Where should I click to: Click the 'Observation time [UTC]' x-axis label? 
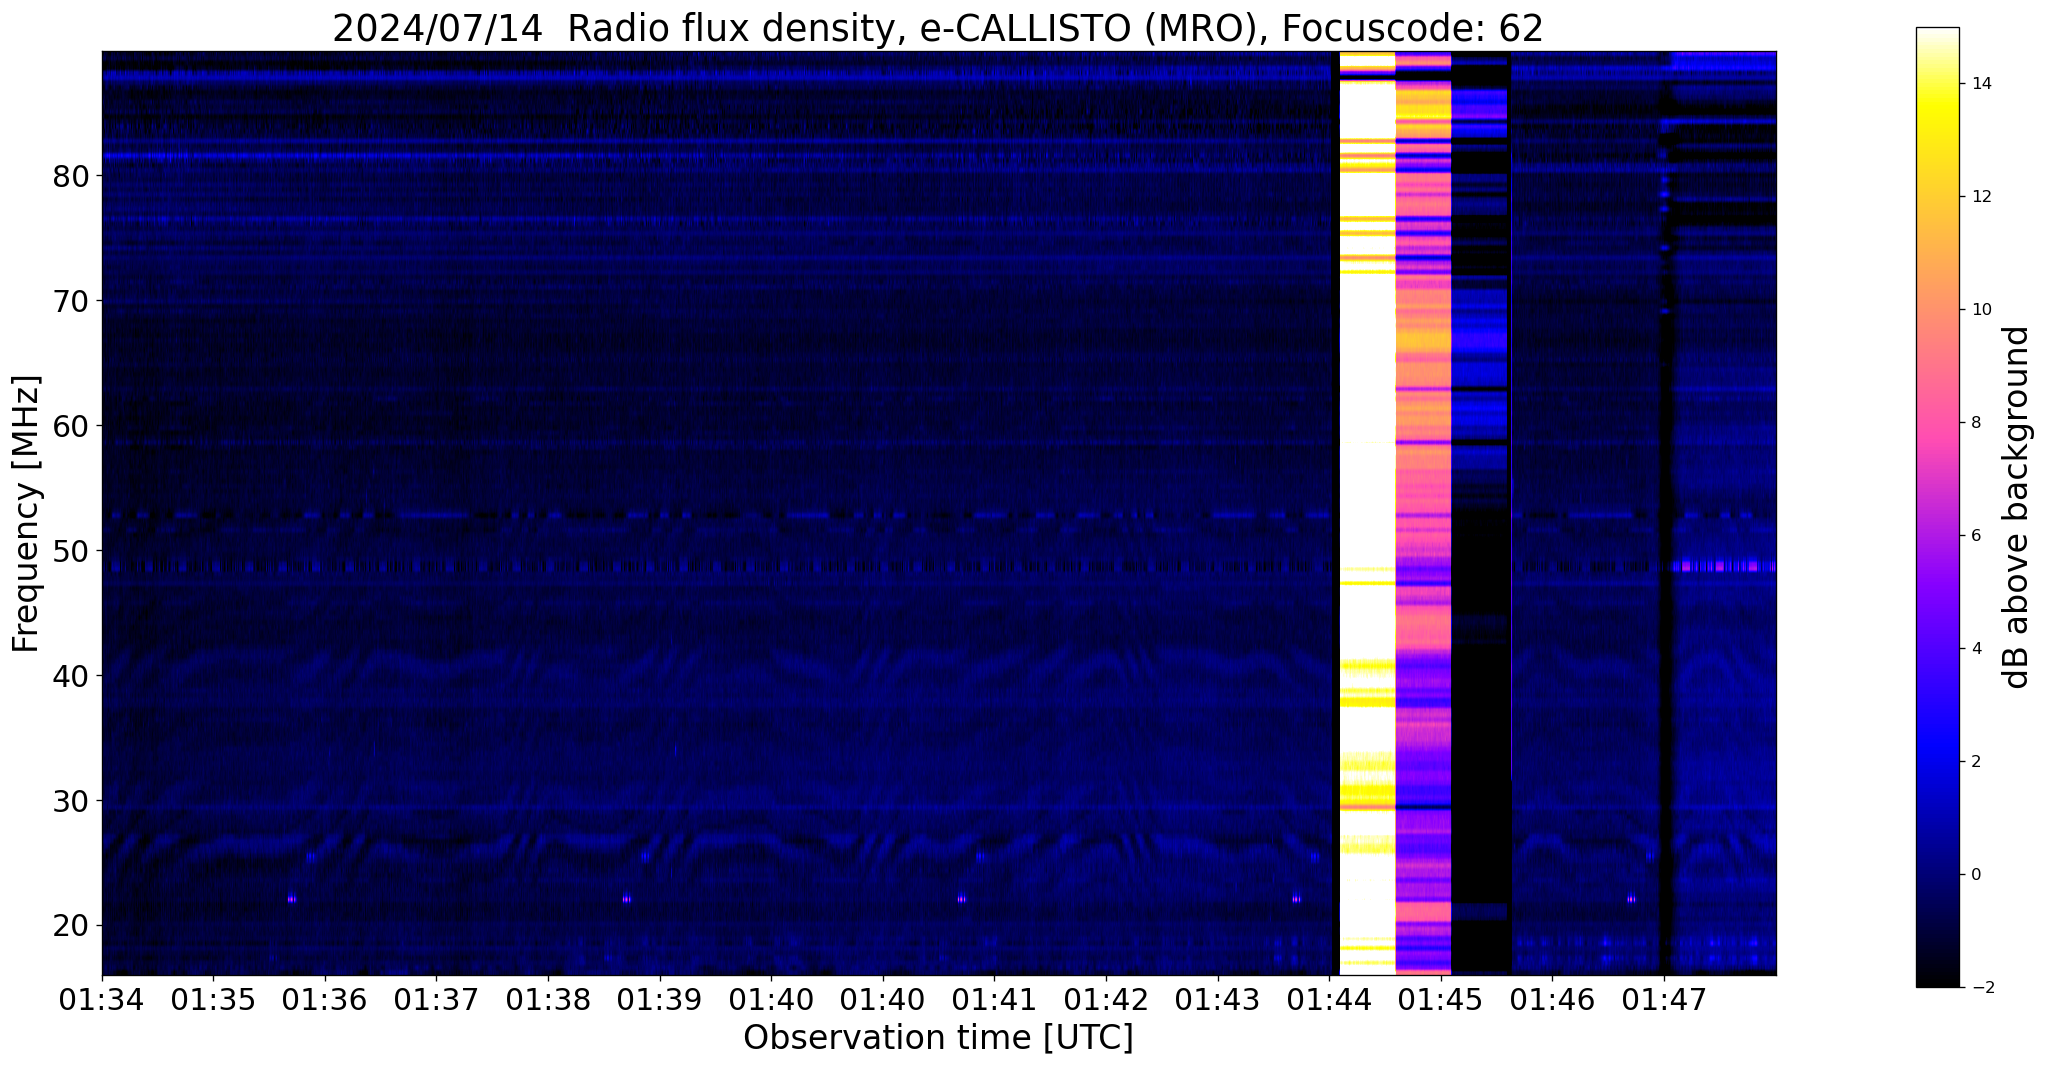pyautogui.click(x=938, y=1038)
